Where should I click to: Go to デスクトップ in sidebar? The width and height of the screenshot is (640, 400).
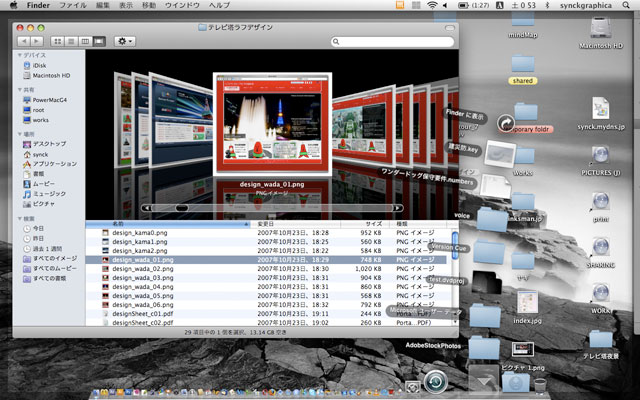point(44,144)
